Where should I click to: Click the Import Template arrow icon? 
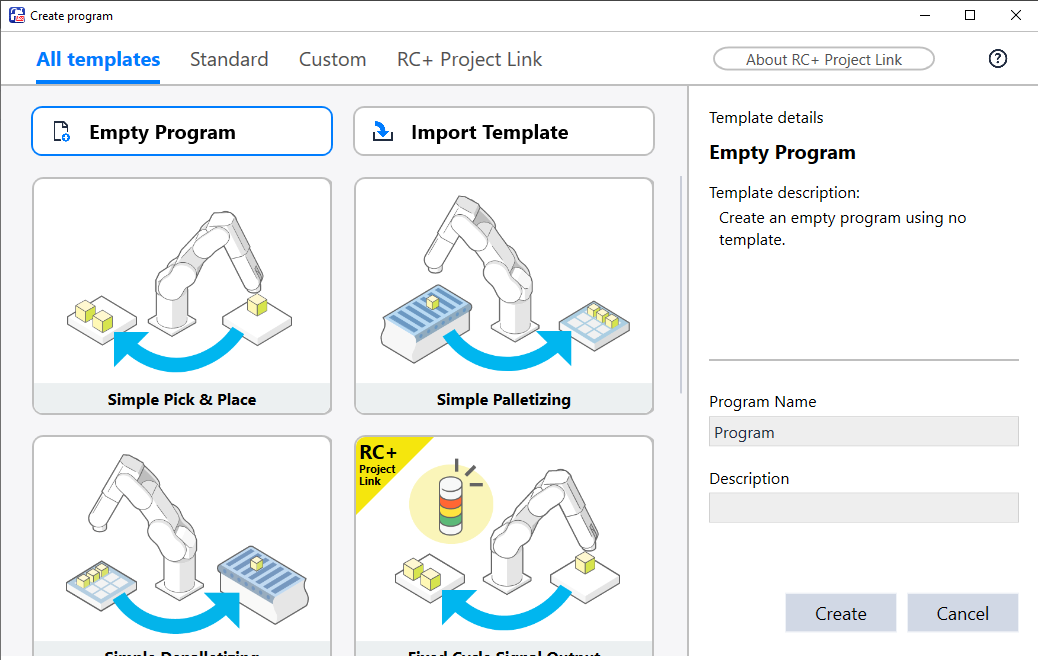[x=383, y=132]
